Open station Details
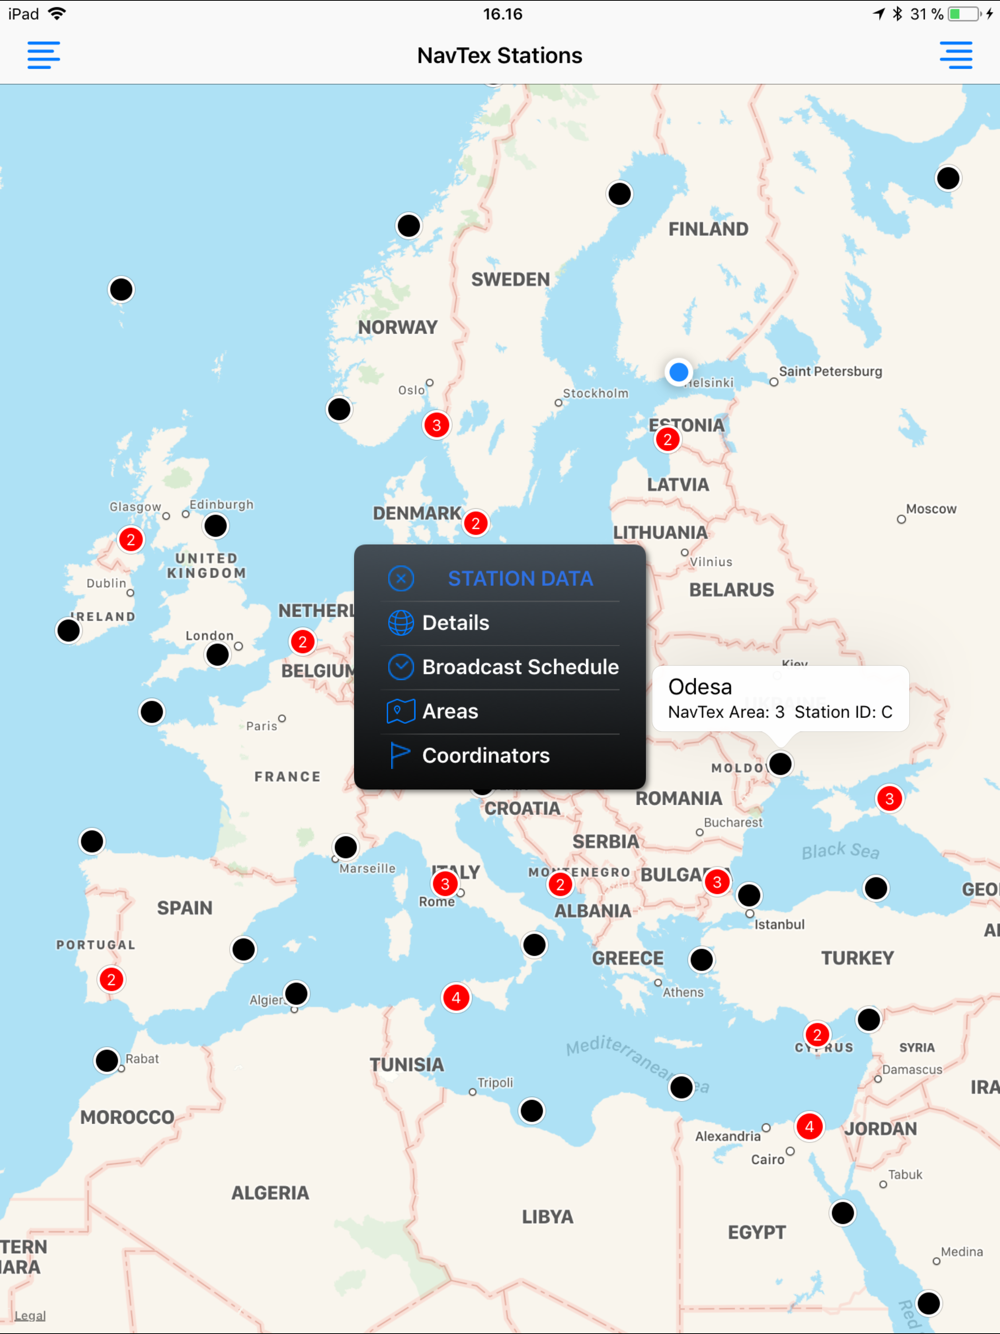The width and height of the screenshot is (1000, 1334). (x=500, y=623)
